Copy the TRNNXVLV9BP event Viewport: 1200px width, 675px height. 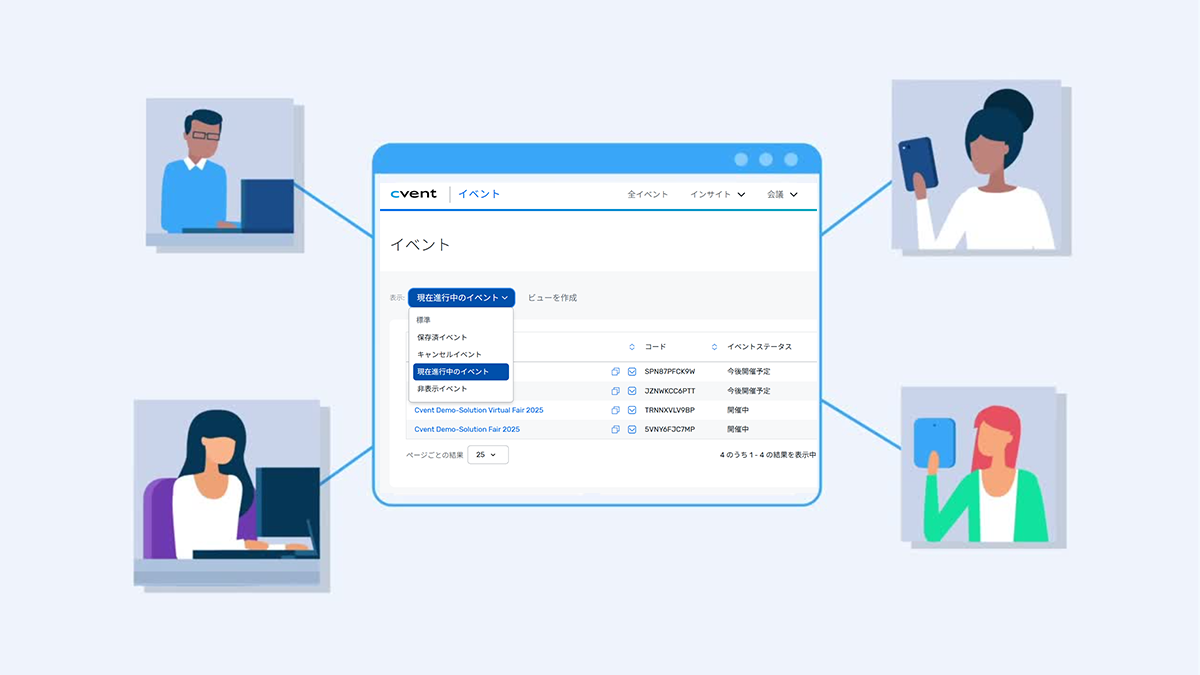(x=616, y=410)
